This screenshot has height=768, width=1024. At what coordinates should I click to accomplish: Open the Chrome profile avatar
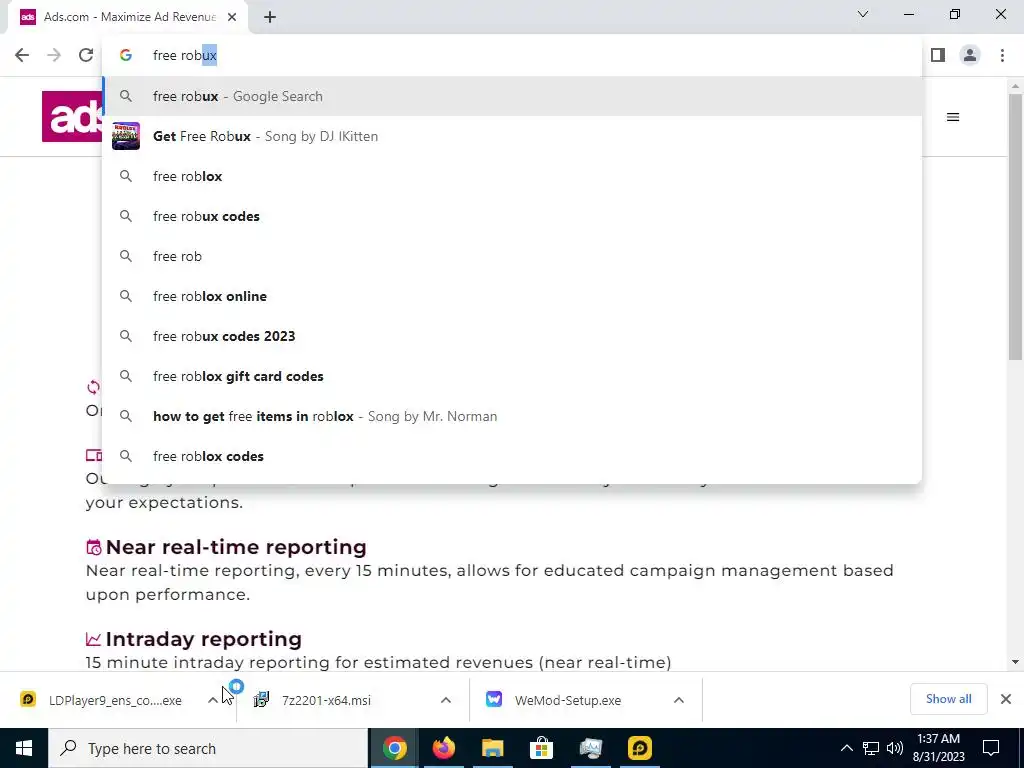point(970,55)
